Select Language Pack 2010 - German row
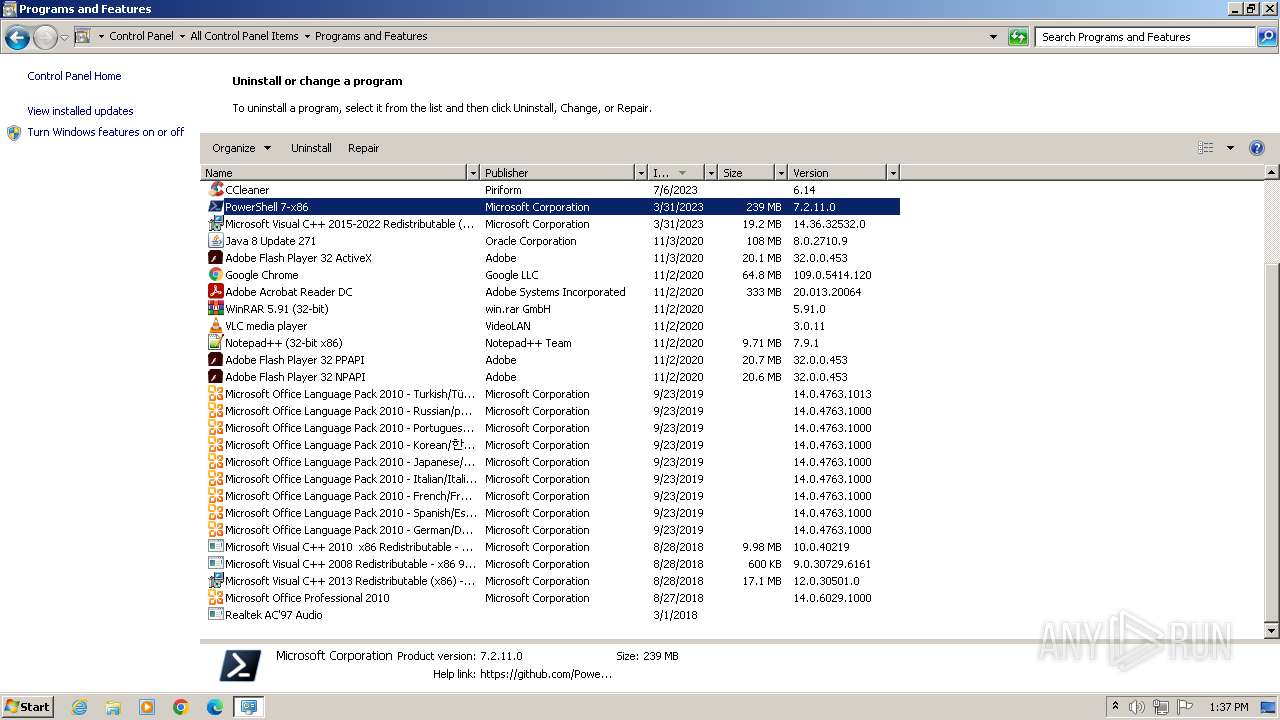This screenshot has height=720, width=1280. pyautogui.click(x=550, y=530)
